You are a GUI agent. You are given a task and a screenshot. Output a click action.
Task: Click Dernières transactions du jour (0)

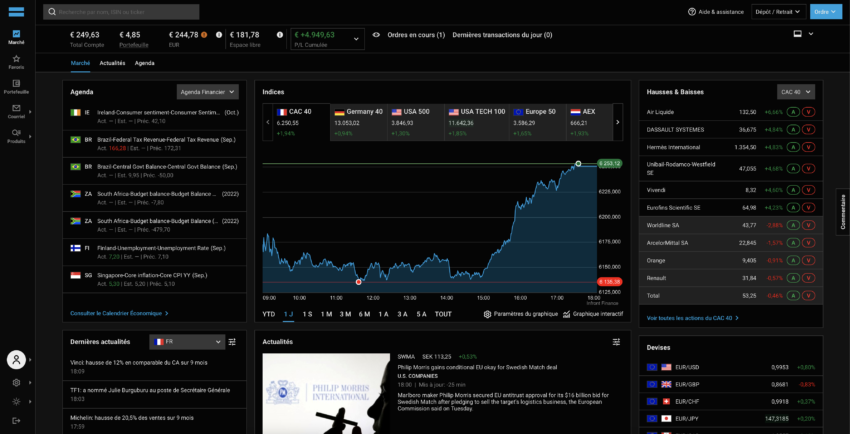pyautogui.click(x=502, y=35)
